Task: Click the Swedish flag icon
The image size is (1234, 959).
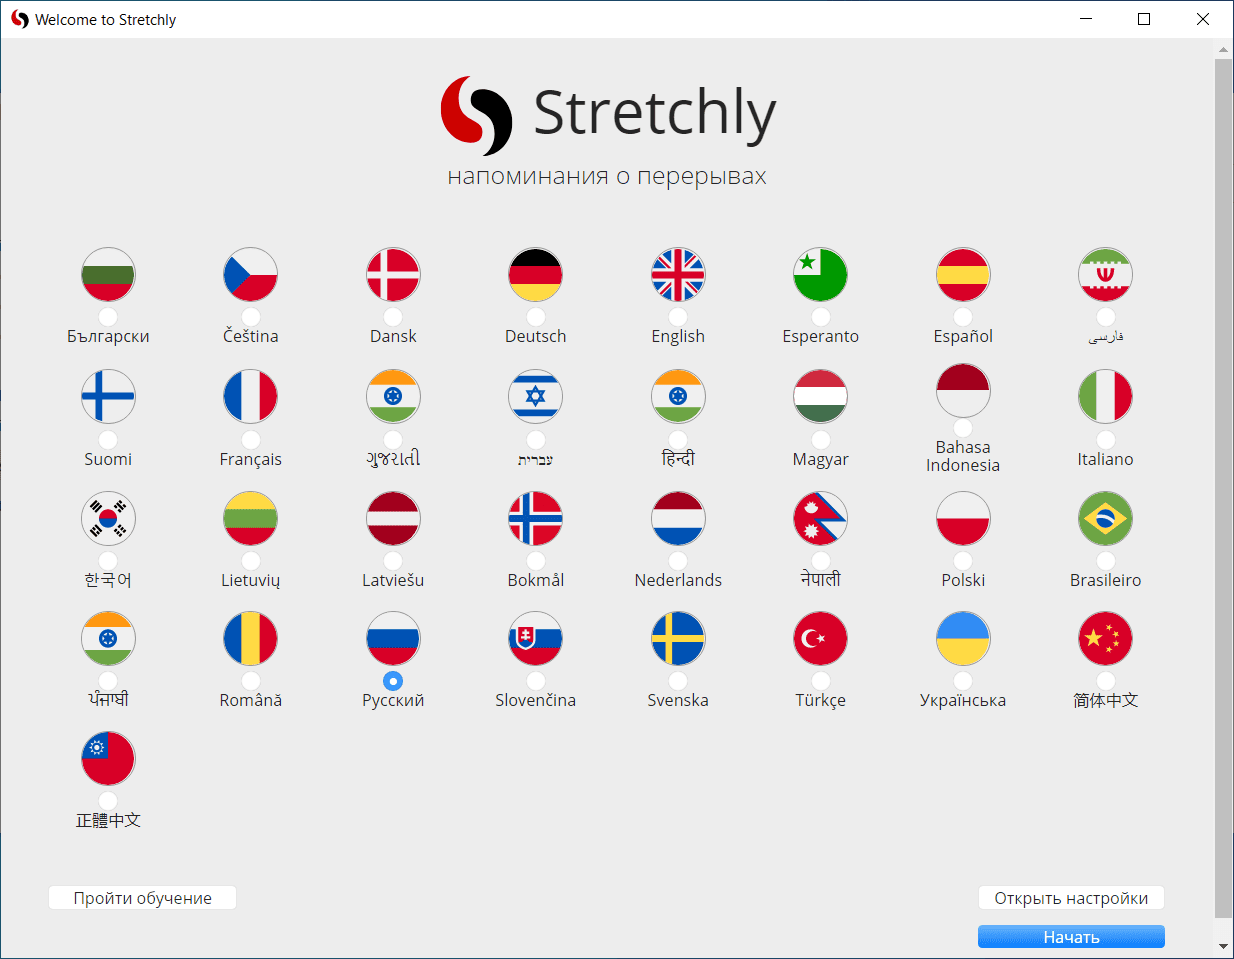Action: [x=678, y=639]
